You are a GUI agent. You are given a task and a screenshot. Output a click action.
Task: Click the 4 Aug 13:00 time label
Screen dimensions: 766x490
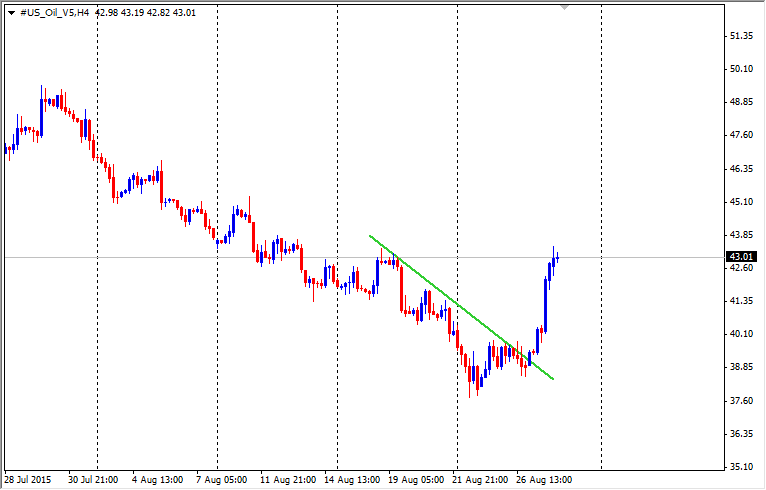pyautogui.click(x=157, y=479)
